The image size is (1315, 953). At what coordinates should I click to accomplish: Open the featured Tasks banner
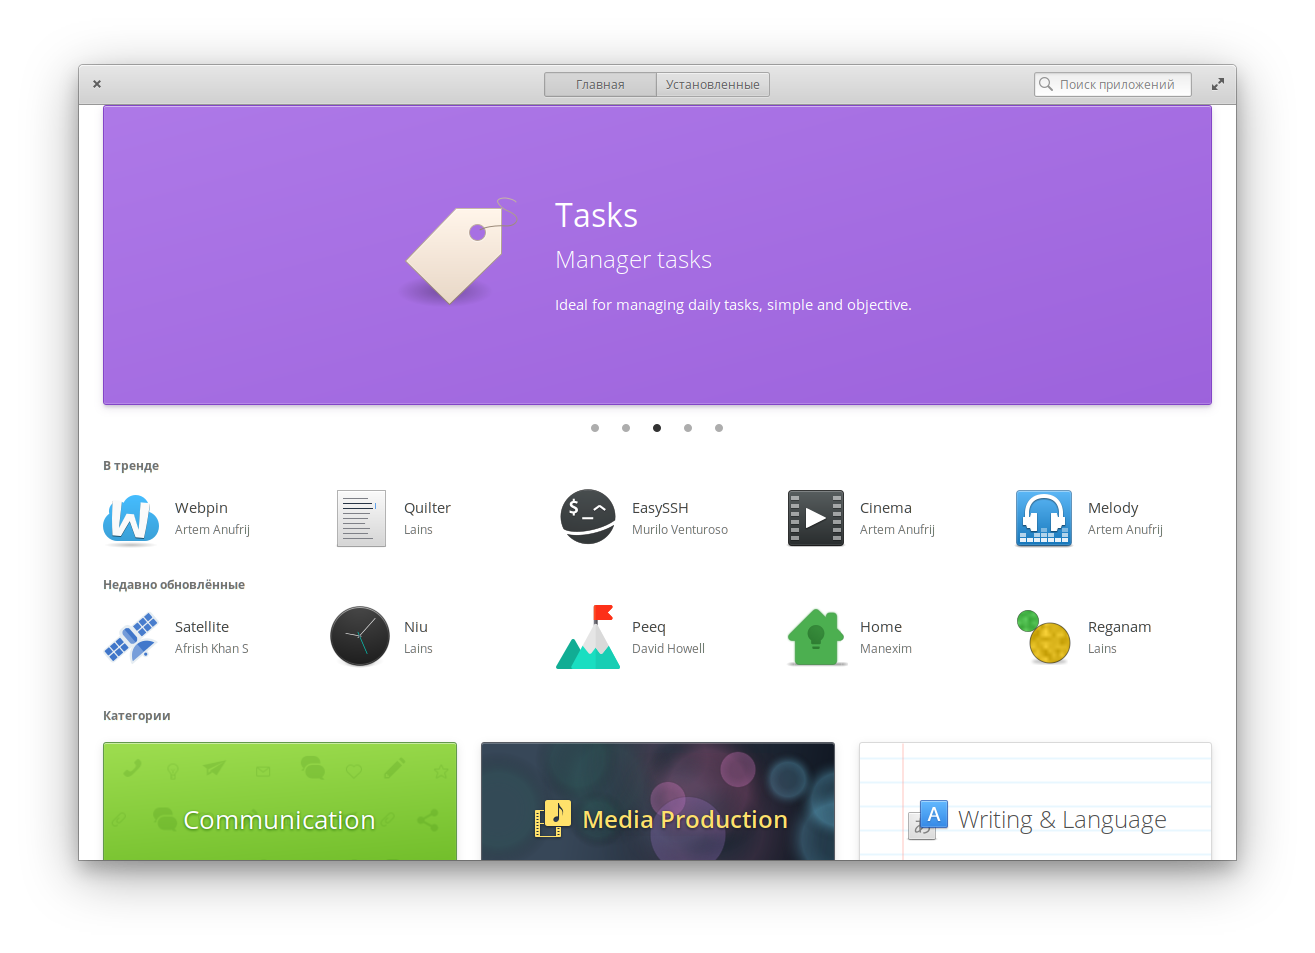pos(657,254)
